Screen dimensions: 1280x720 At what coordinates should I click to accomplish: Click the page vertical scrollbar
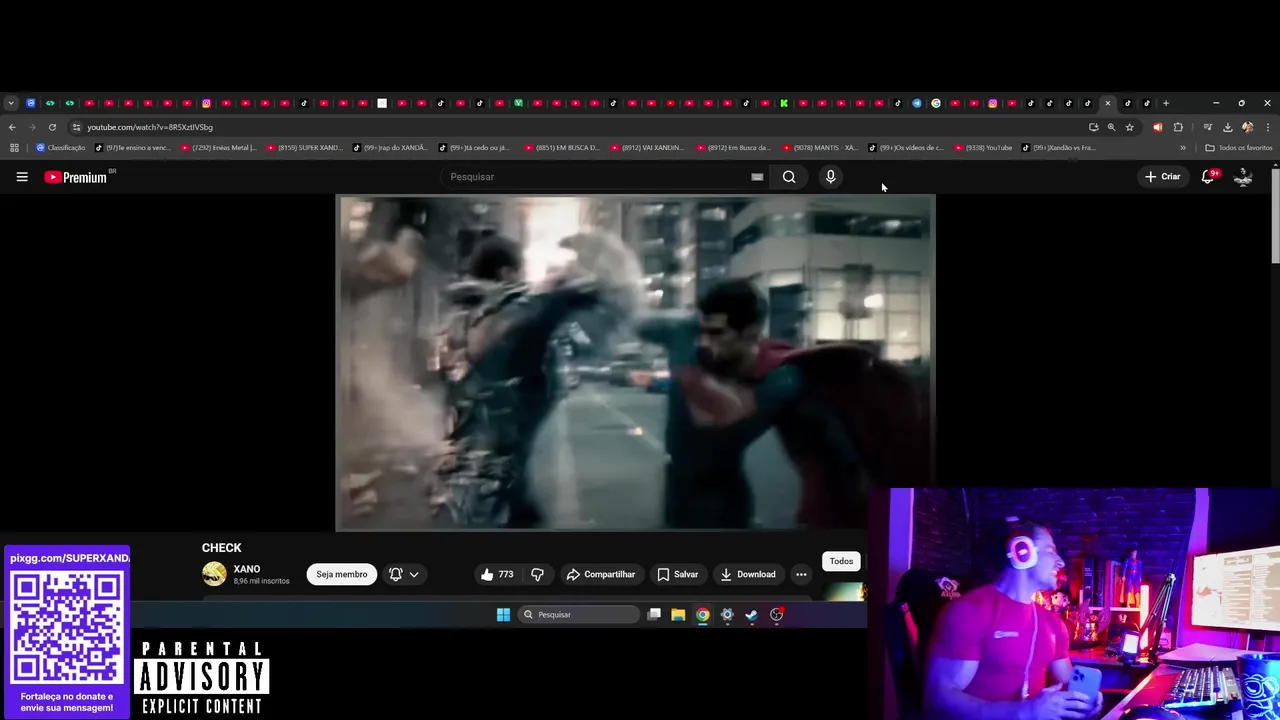[1274, 217]
